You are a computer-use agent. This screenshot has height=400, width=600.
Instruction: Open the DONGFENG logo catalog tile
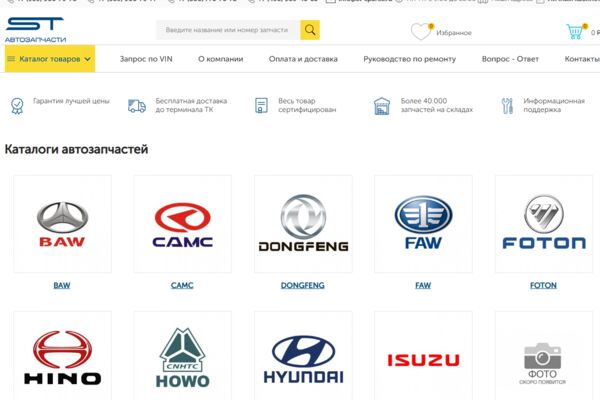(x=303, y=224)
